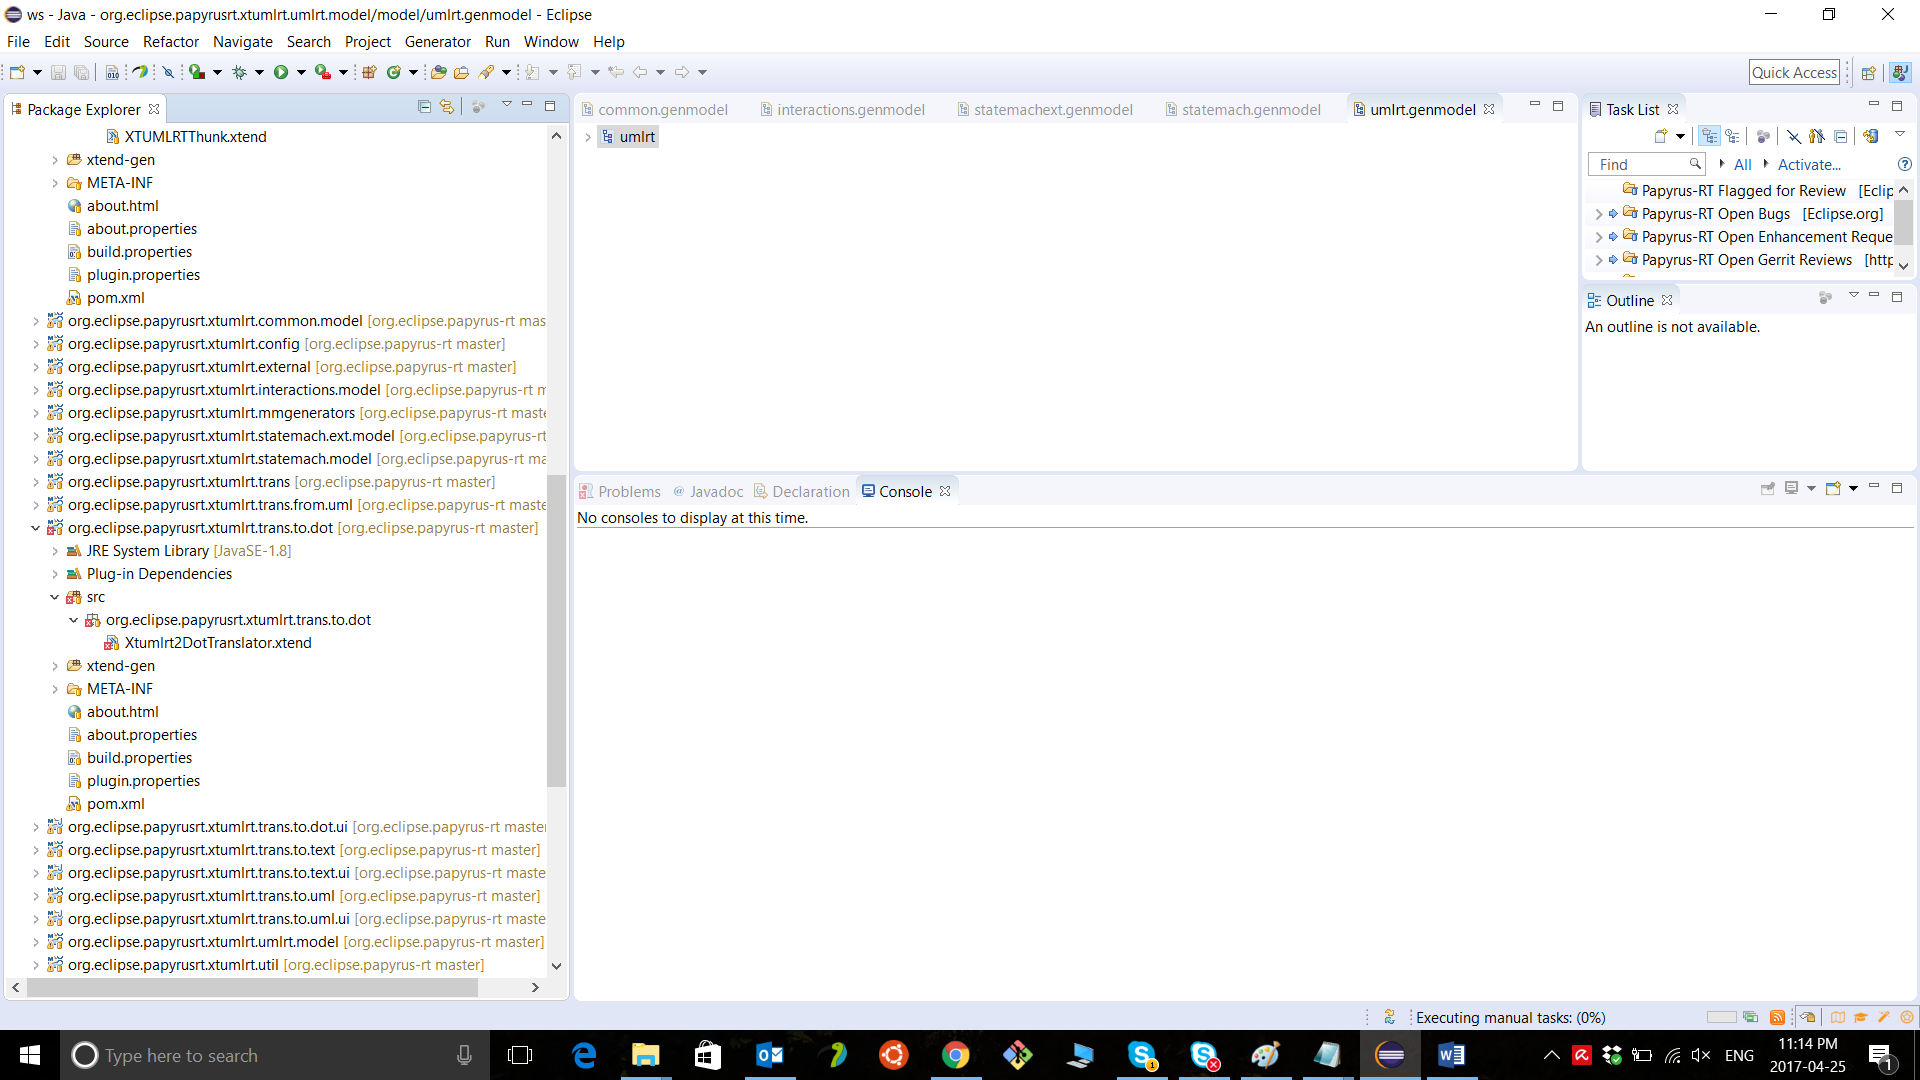Click the New Java Class icon
Viewport: 1920px width, 1080px height.
pyautogui.click(x=394, y=72)
